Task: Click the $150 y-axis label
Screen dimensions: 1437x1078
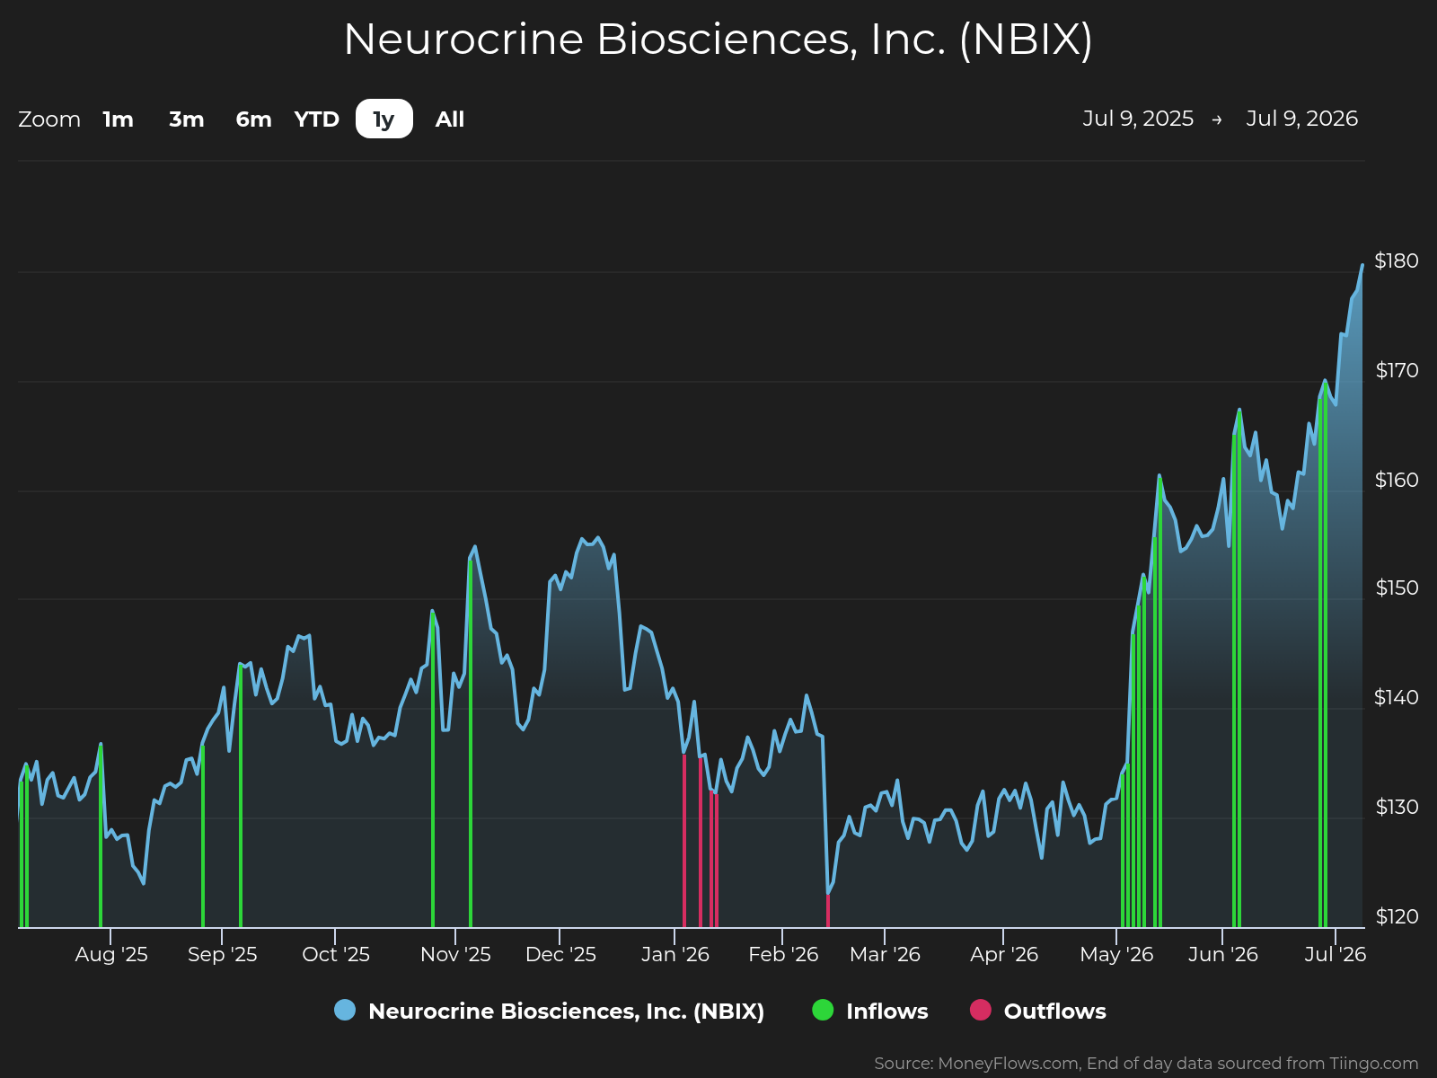Action: point(1396,588)
